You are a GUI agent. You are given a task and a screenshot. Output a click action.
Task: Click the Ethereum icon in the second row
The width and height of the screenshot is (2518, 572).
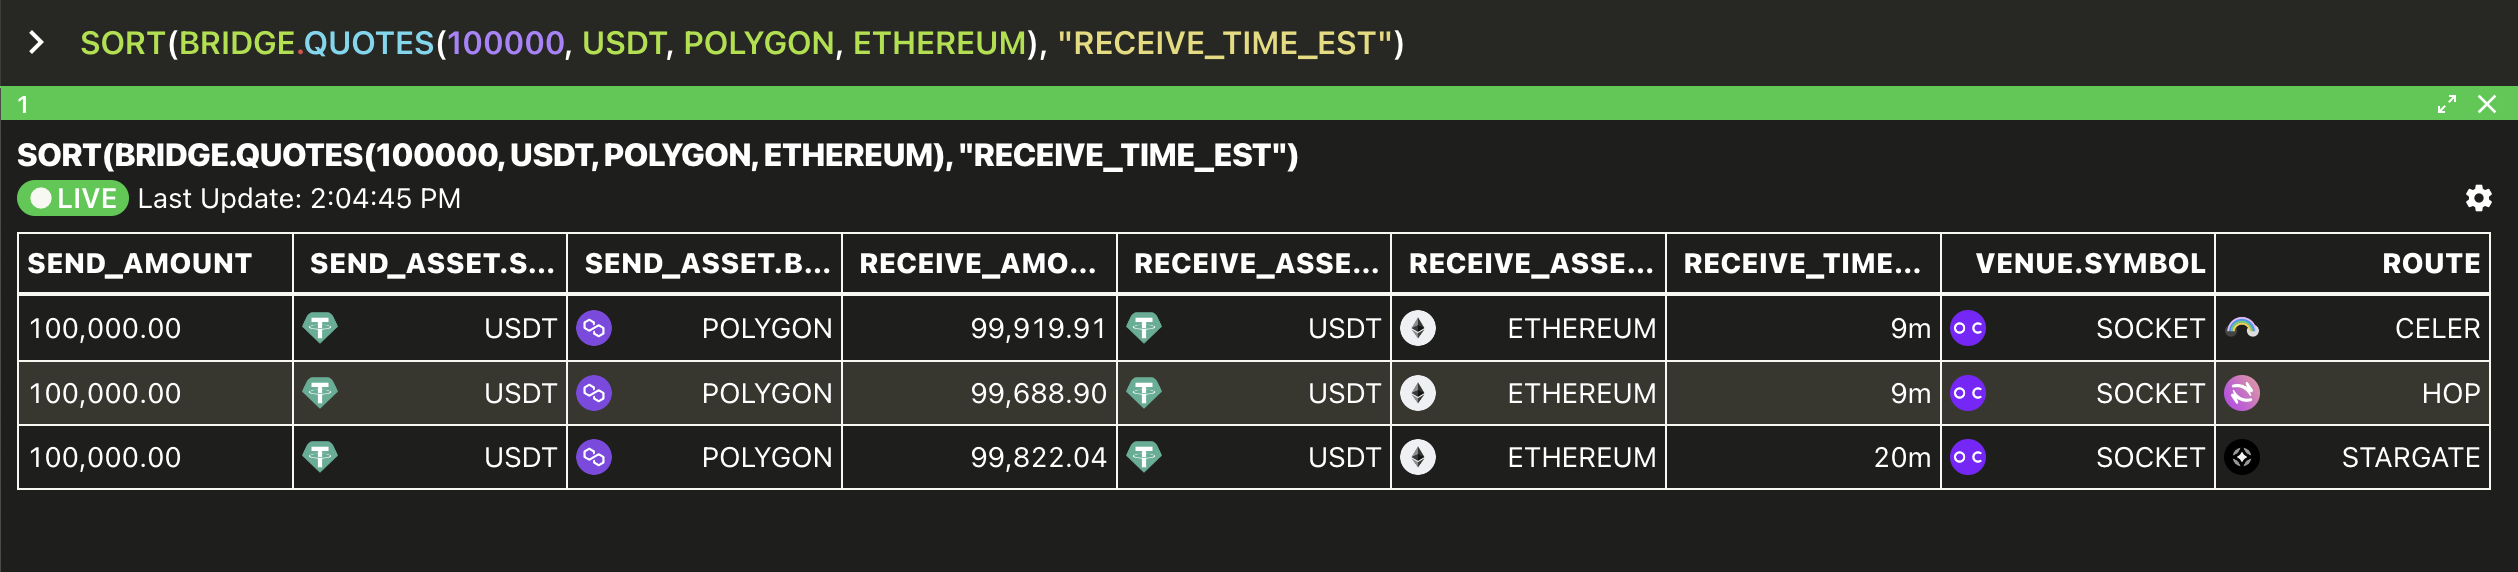coord(1418,393)
